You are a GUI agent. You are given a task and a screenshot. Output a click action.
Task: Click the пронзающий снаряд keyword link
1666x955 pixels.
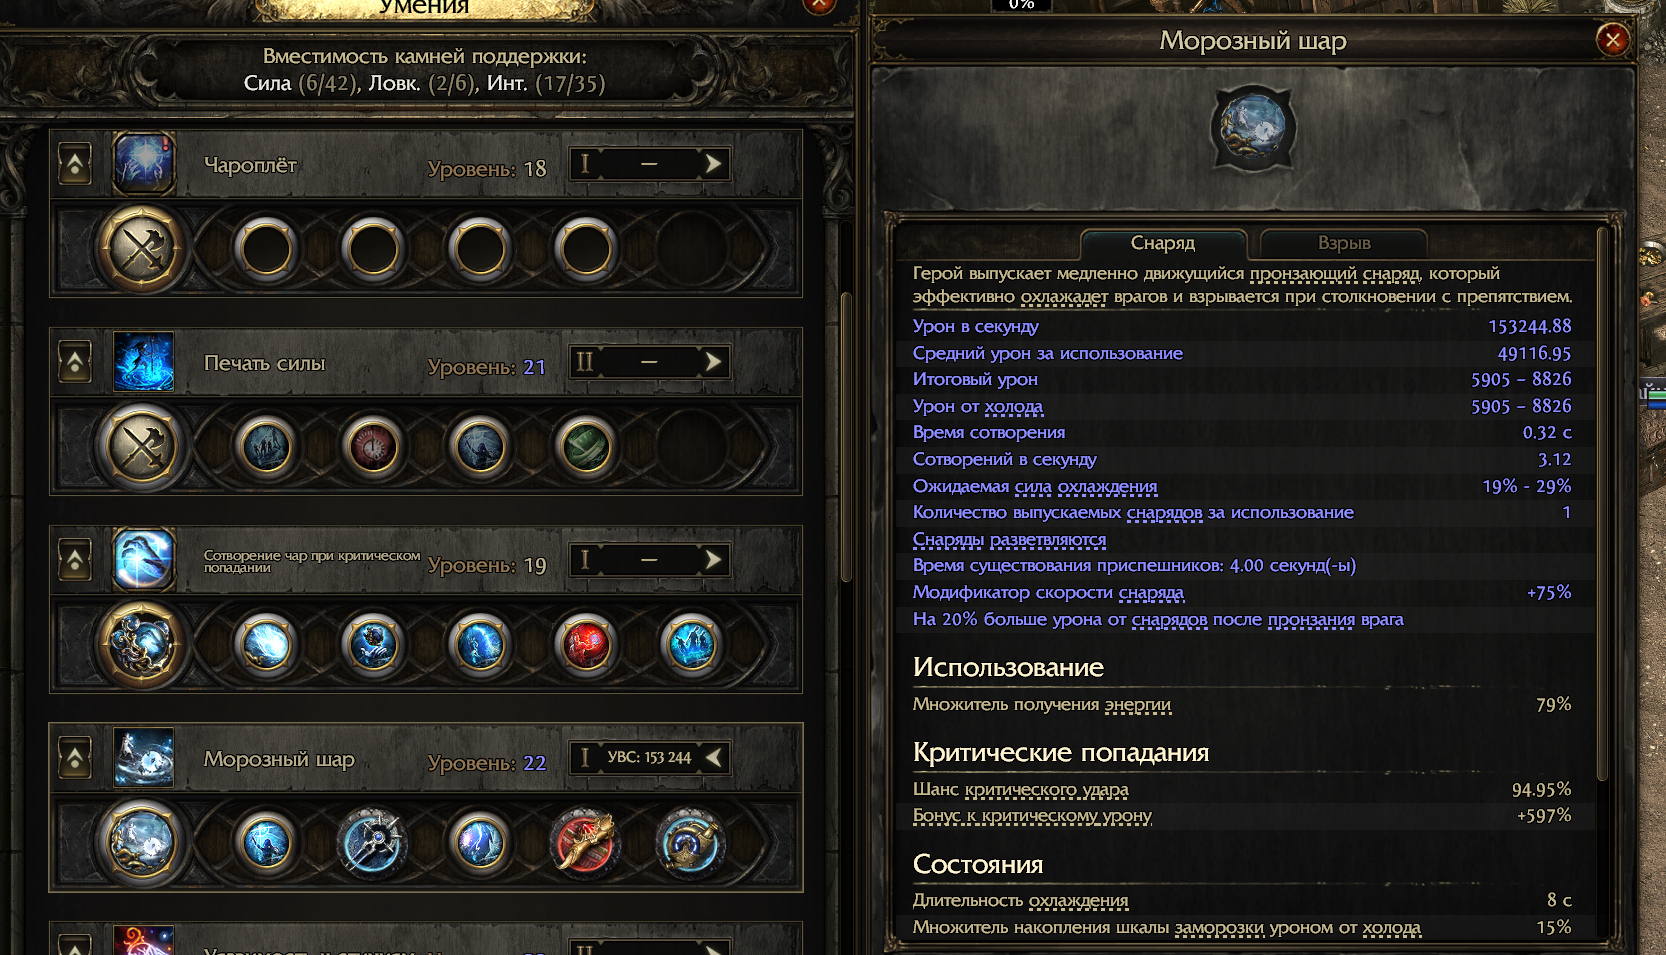(1335, 273)
